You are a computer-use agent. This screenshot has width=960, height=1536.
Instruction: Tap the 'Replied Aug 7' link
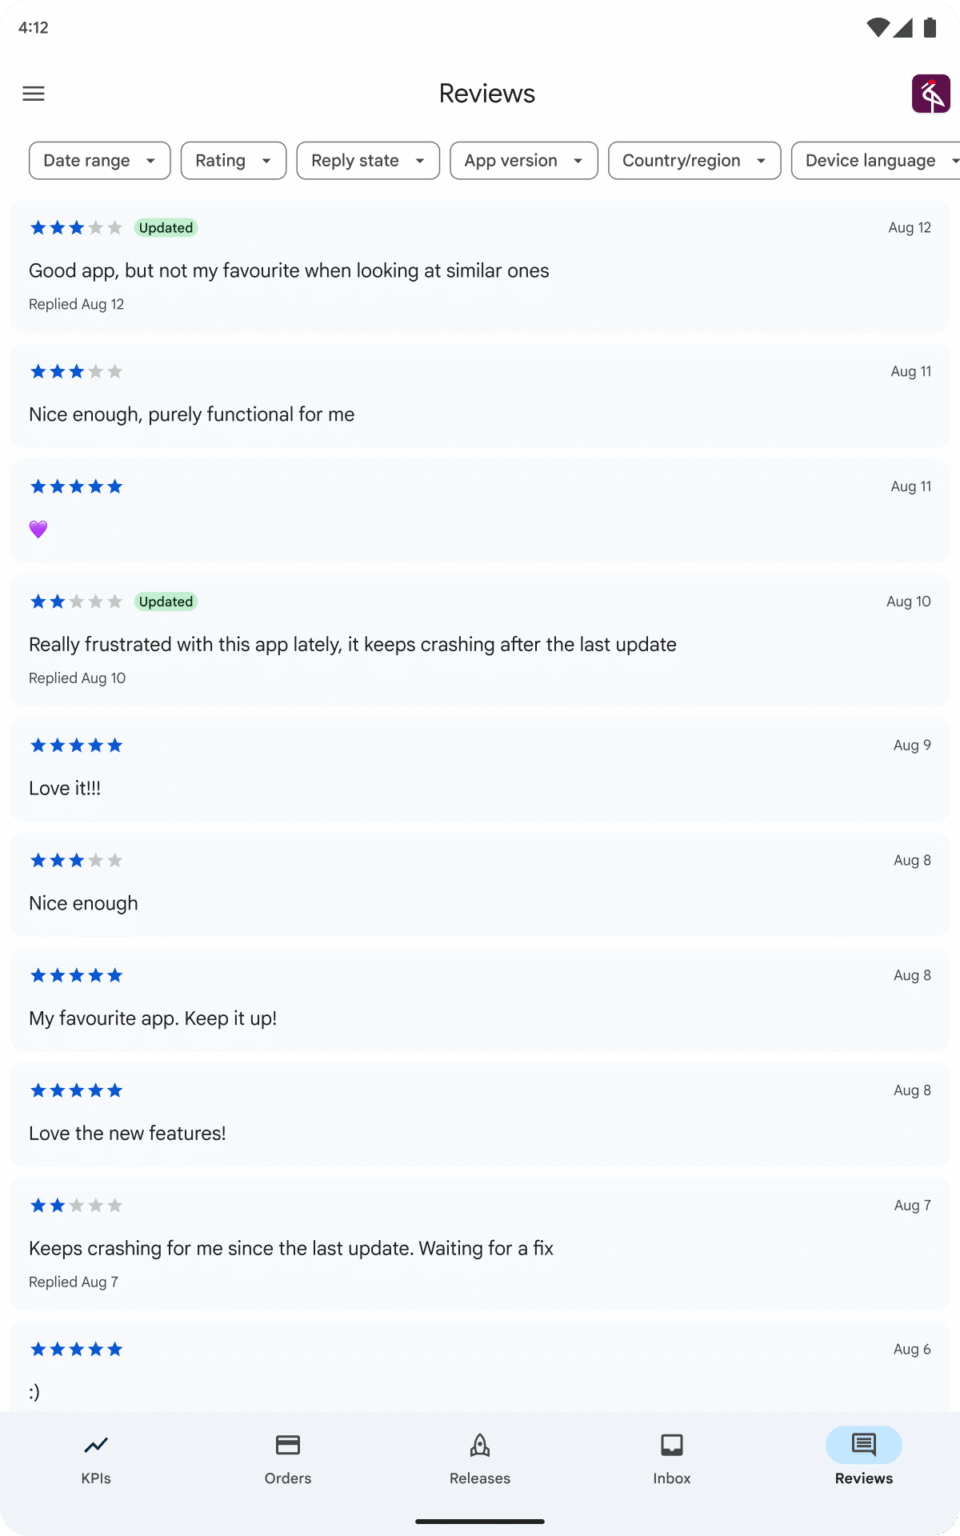pos(74,1282)
